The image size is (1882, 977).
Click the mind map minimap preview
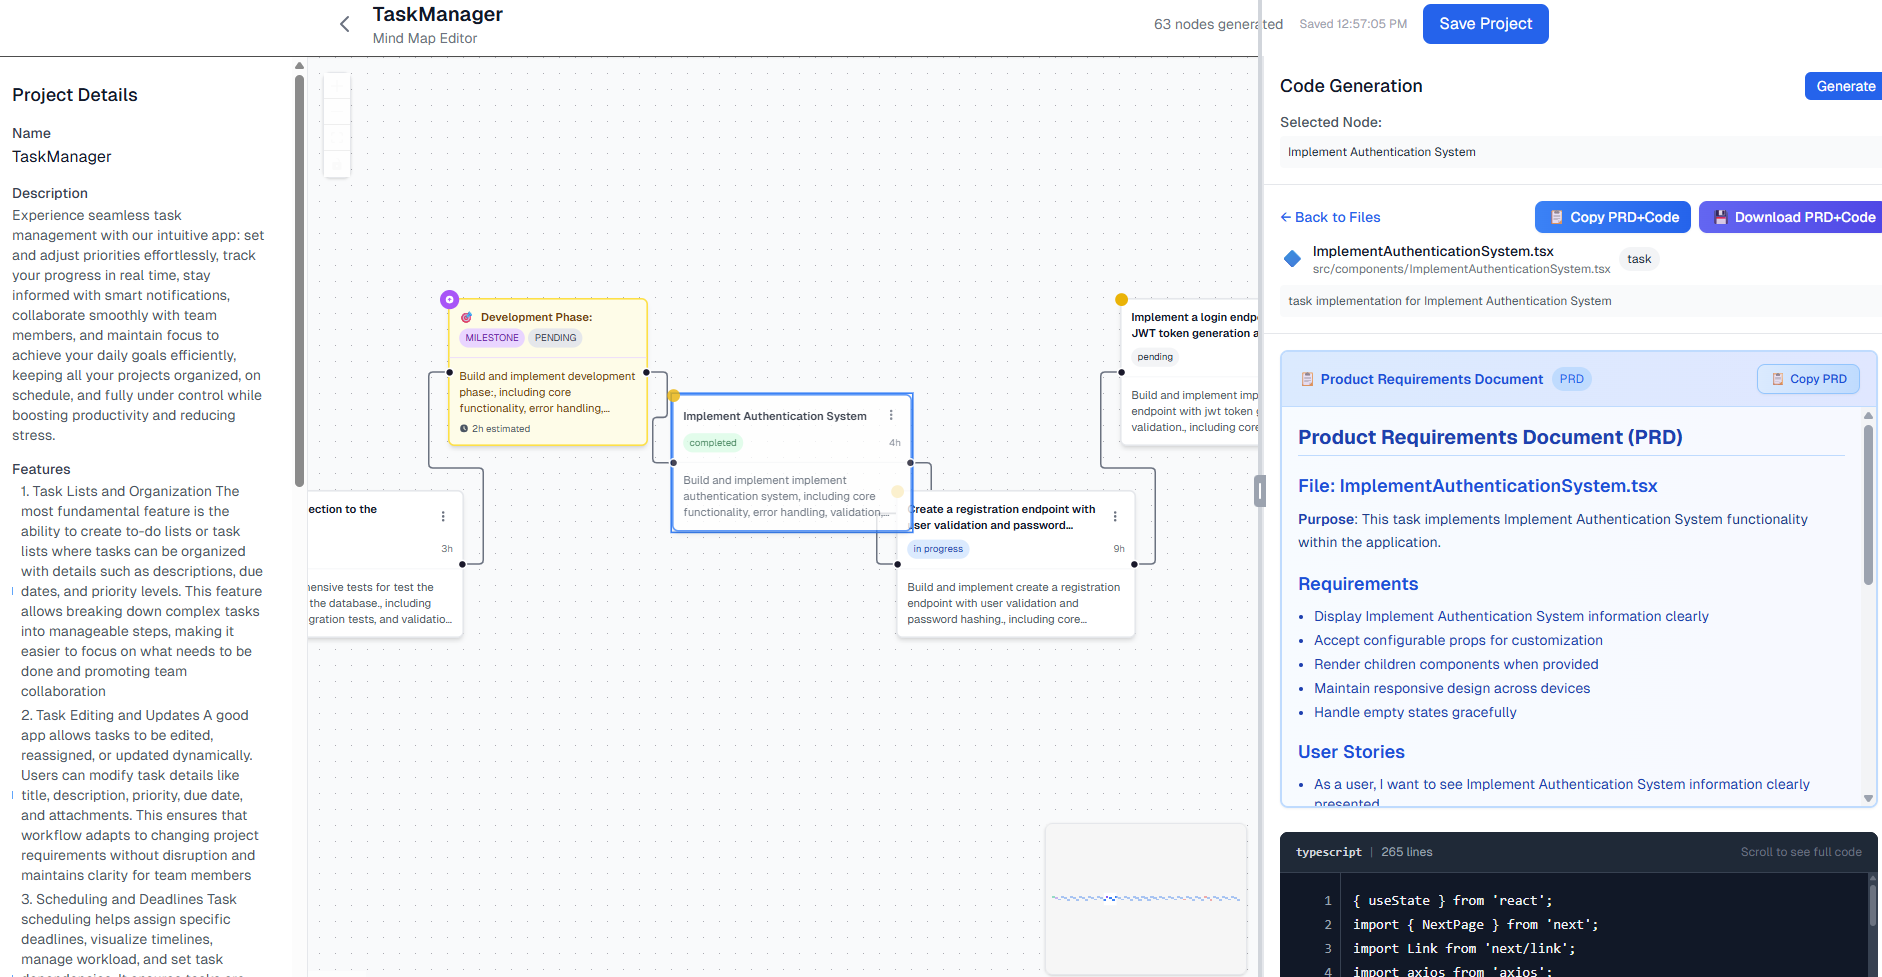tap(1145, 898)
